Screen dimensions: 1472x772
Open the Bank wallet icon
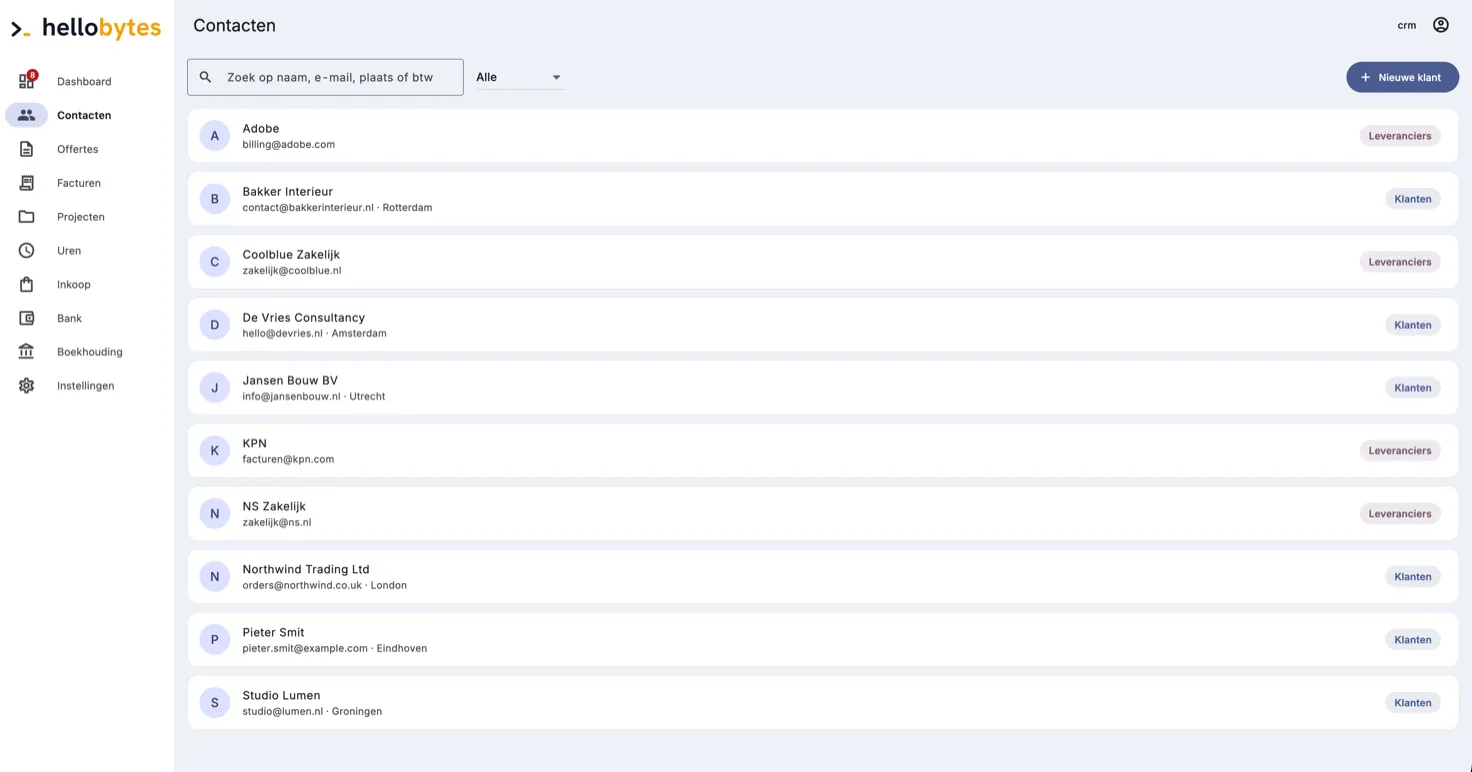click(26, 318)
